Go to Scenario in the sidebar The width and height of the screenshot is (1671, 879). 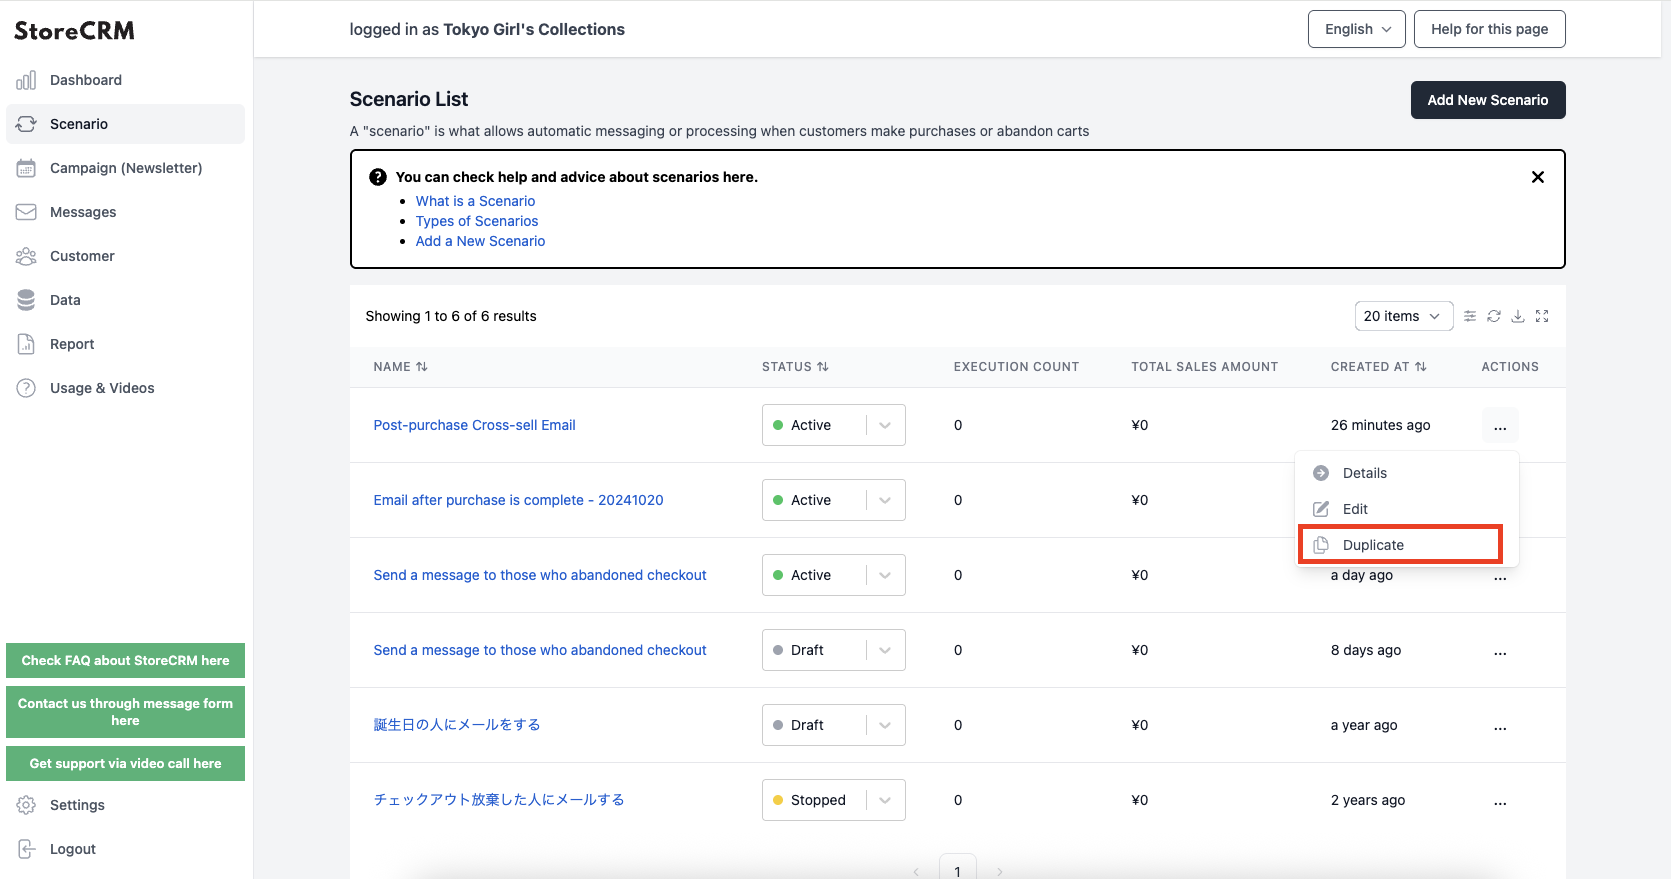point(125,124)
